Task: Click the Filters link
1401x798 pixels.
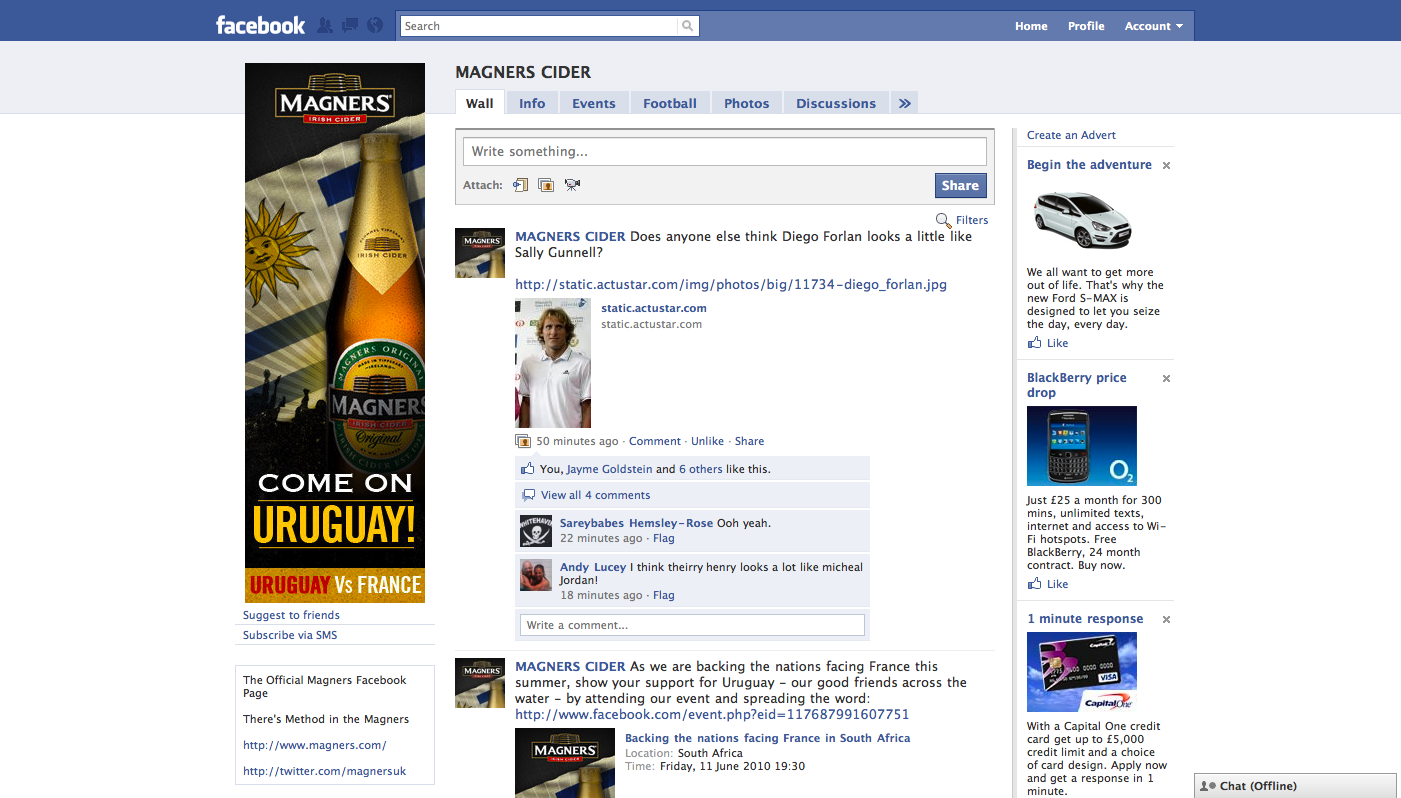Action: 972,220
